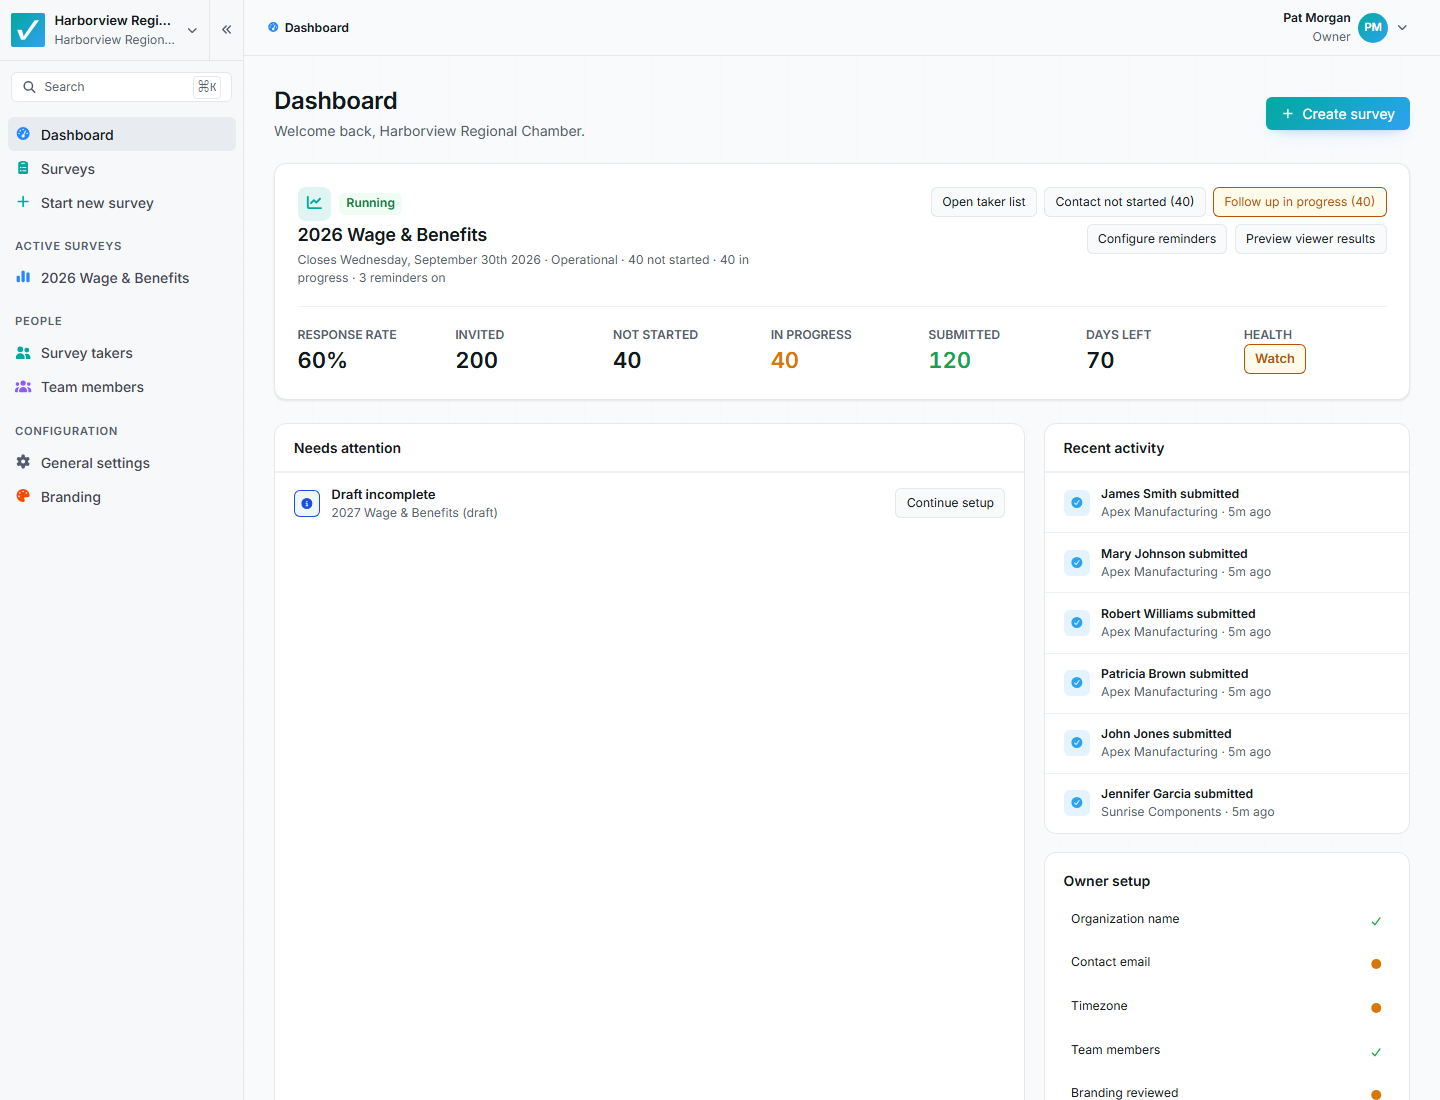The width and height of the screenshot is (1440, 1100).
Task: Click Configure reminders button
Action: (1157, 239)
